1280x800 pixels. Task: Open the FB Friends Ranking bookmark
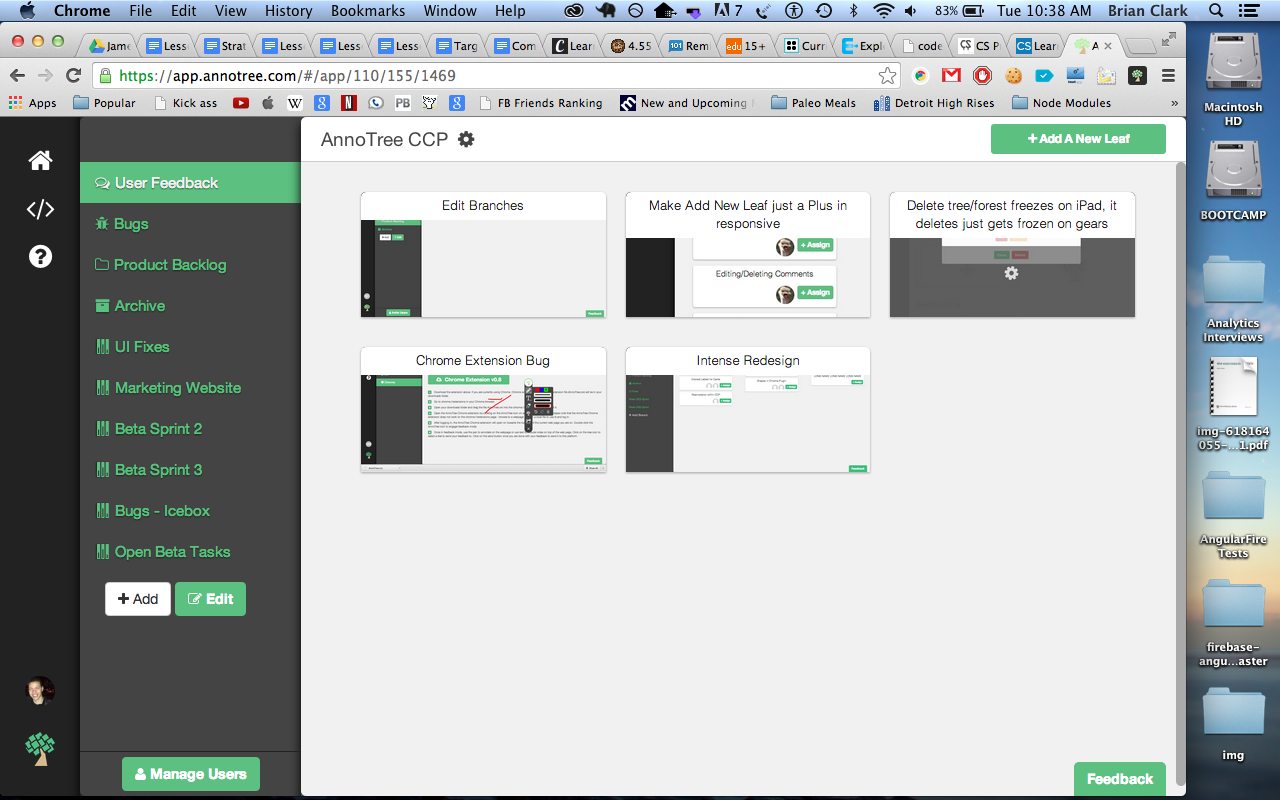(x=541, y=103)
